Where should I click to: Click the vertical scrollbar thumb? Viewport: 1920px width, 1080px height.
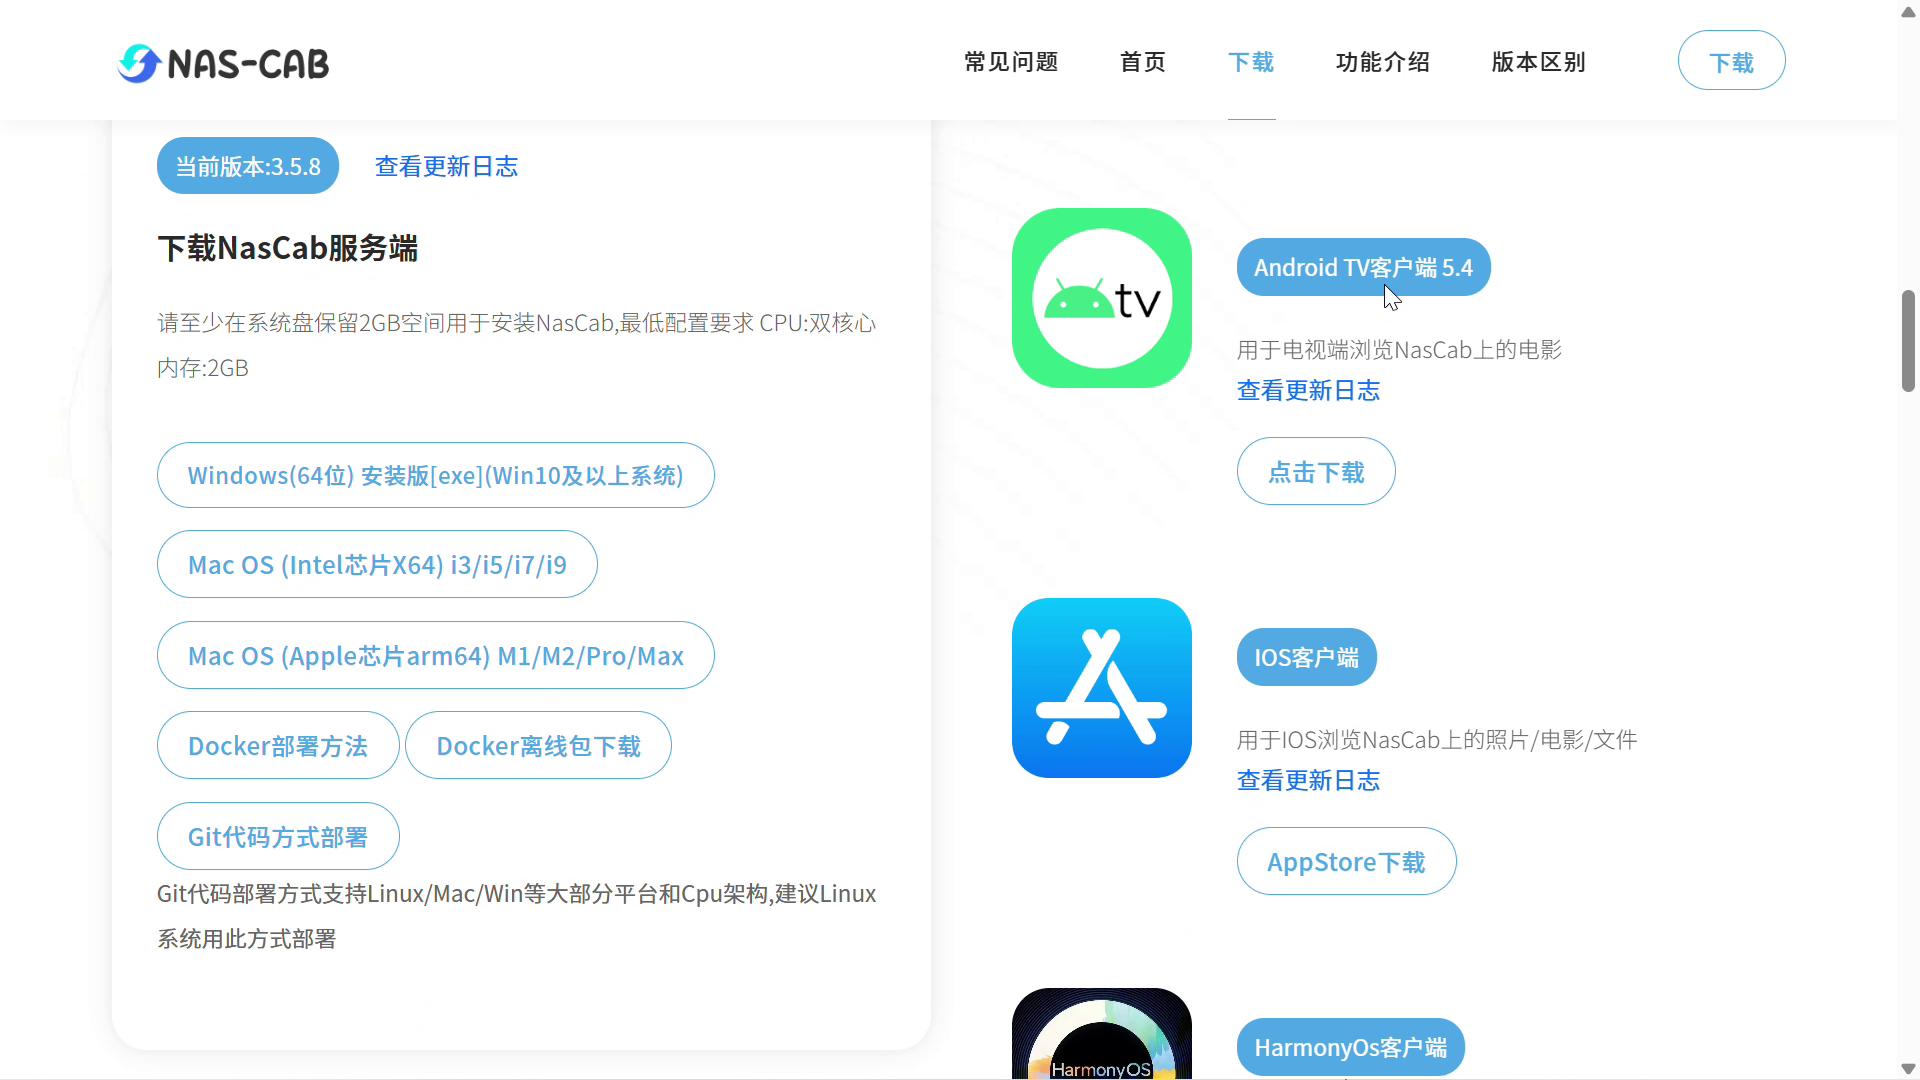click(1908, 340)
